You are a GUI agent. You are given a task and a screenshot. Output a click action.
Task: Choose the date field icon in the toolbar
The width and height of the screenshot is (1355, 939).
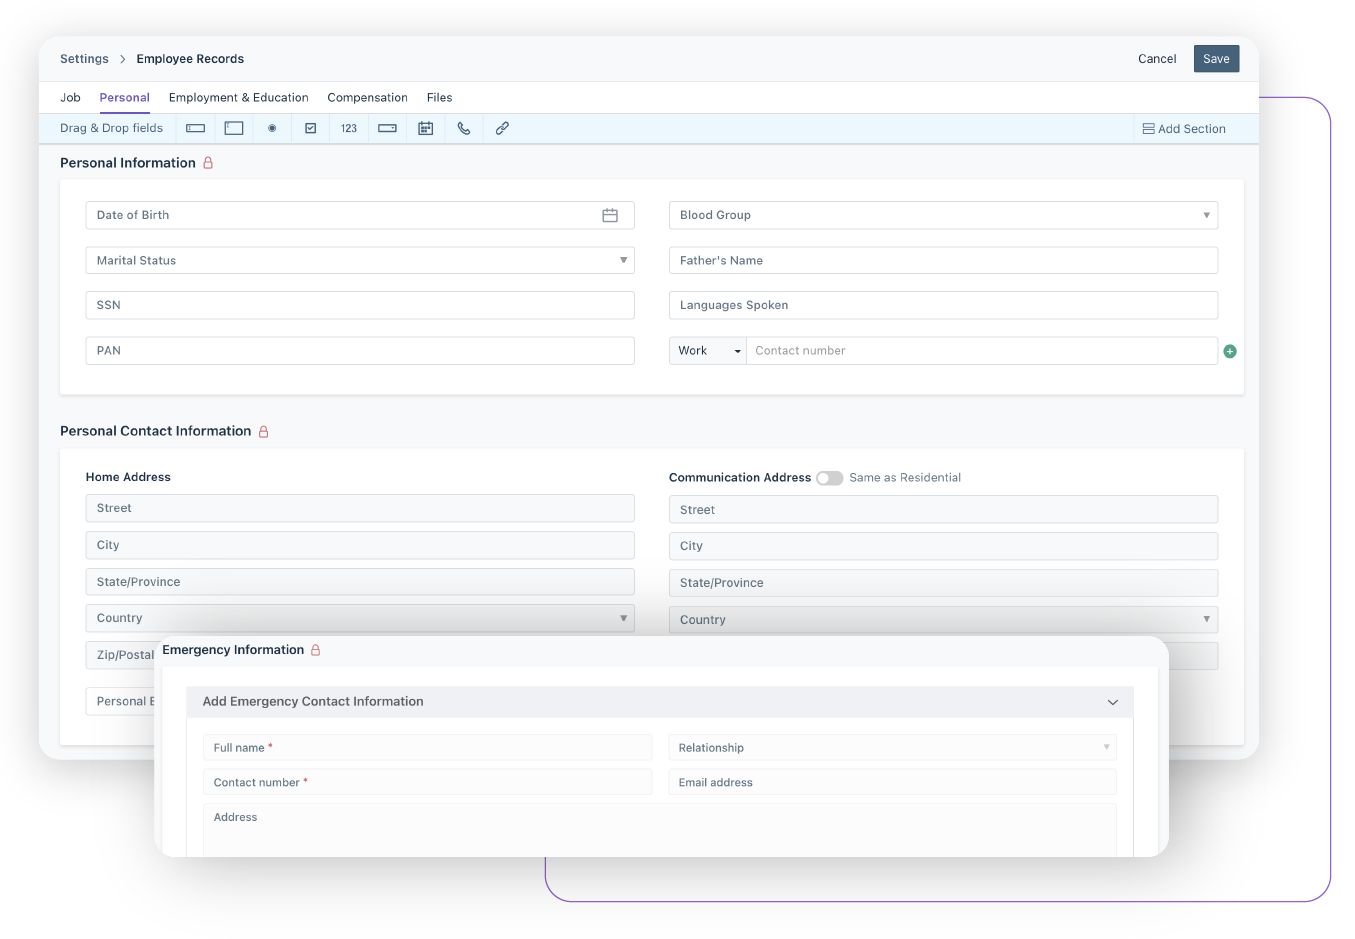[x=425, y=128]
